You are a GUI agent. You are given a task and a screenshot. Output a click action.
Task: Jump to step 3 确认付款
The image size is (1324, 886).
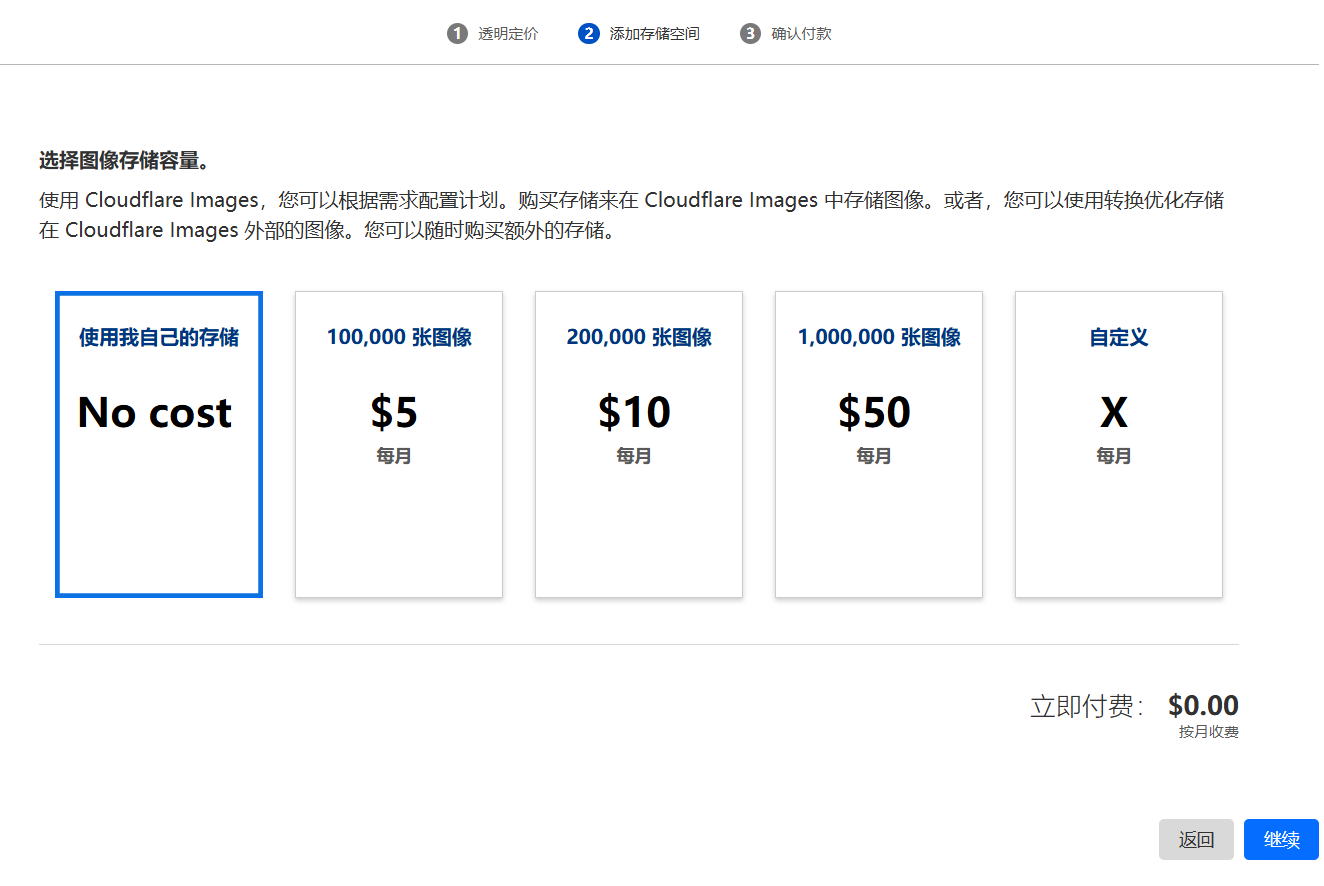click(786, 34)
